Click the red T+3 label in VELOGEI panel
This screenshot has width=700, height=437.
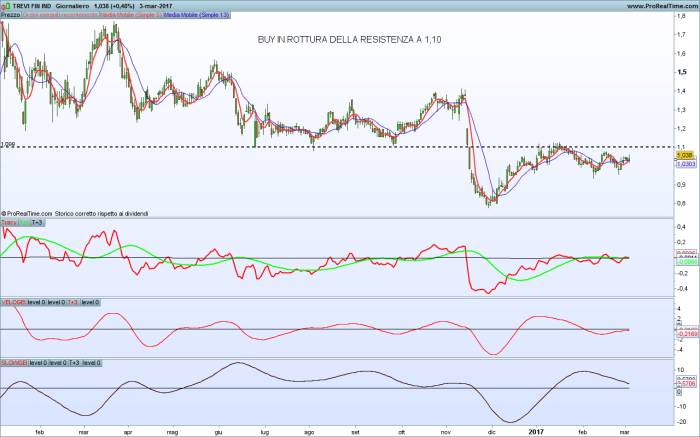(74, 301)
